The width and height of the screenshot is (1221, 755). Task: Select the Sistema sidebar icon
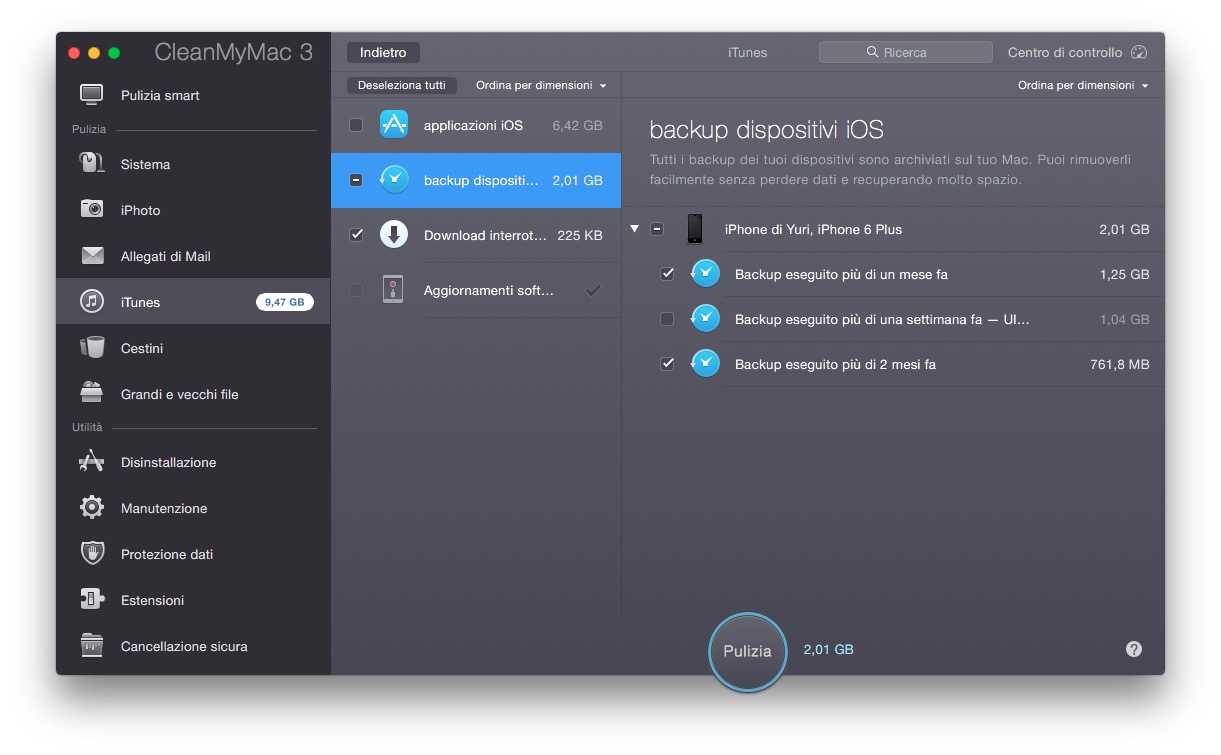[92, 164]
